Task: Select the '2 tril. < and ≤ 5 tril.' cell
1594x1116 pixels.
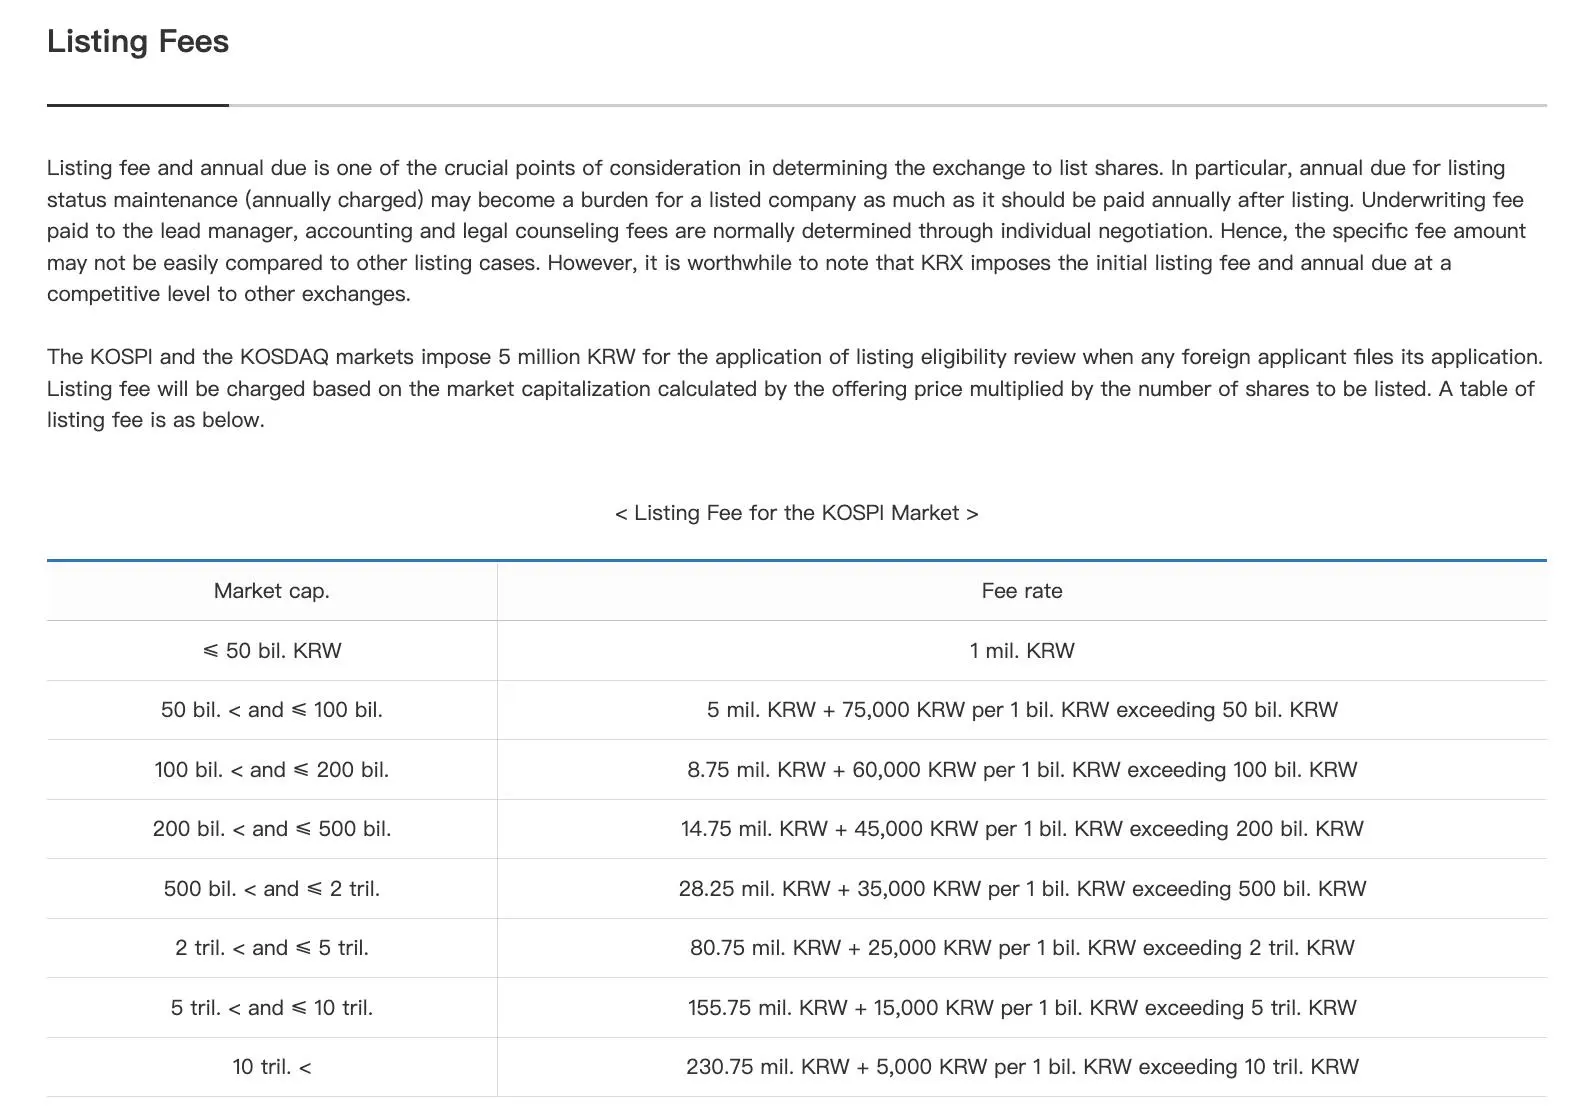Action: tap(272, 948)
